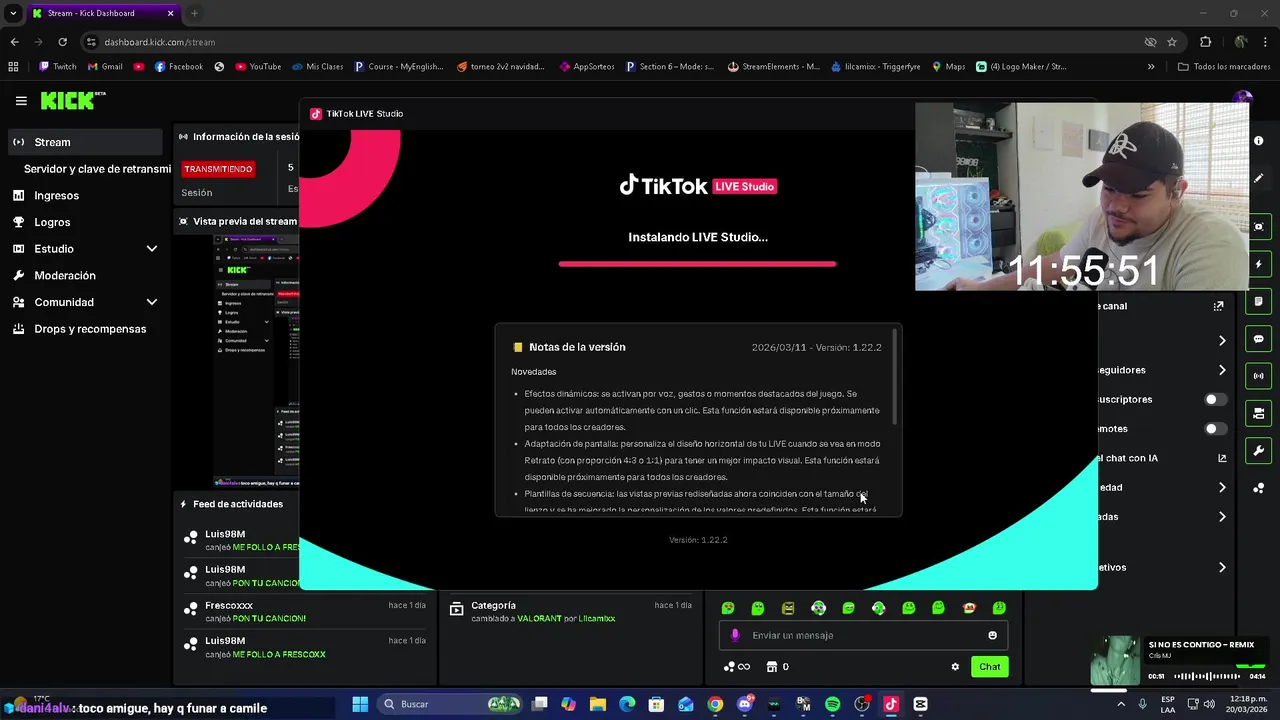This screenshot has width=1280, height=720.
Task: Click the dashboard.kick.com/stream address bar
Action: pos(159,42)
